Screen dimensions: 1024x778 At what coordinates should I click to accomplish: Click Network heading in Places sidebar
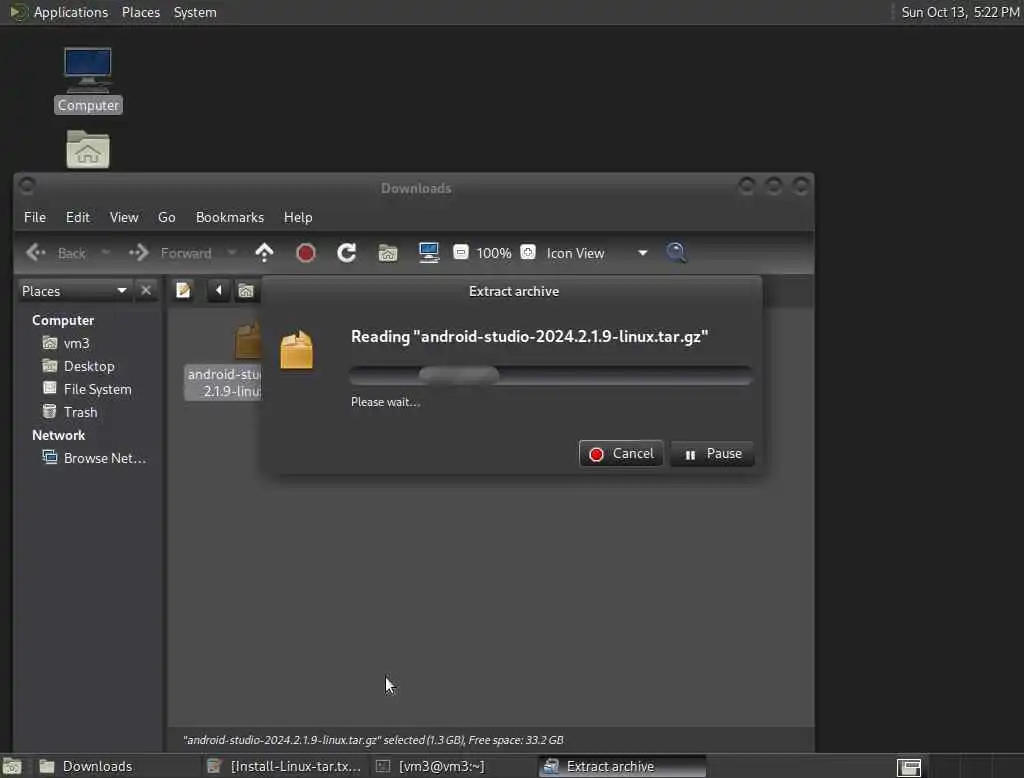pos(58,435)
